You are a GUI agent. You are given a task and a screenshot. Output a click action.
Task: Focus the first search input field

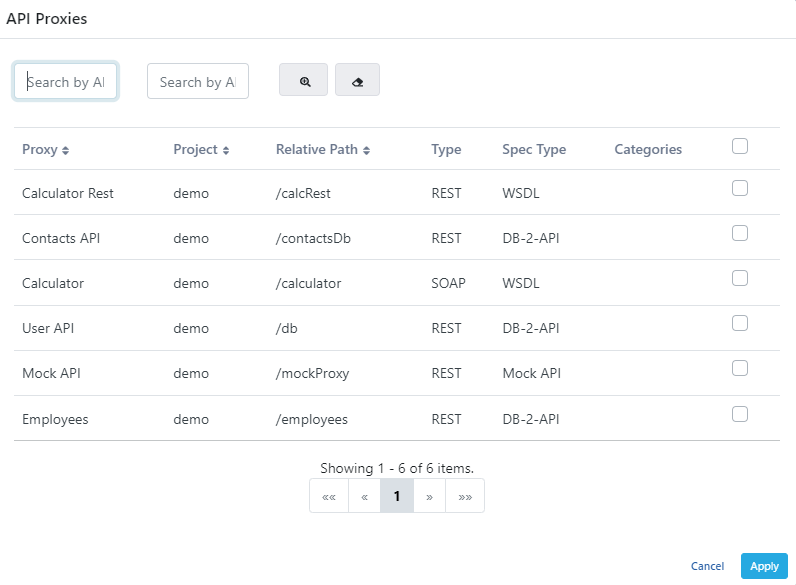pos(66,82)
